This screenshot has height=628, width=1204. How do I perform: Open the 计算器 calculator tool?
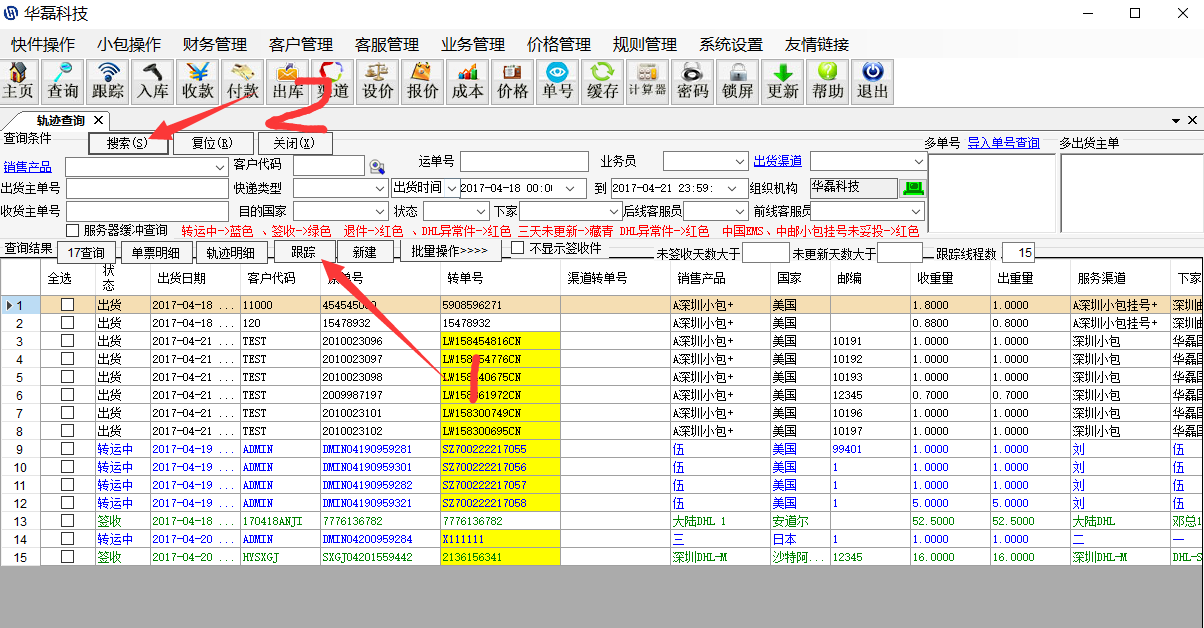point(647,81)
